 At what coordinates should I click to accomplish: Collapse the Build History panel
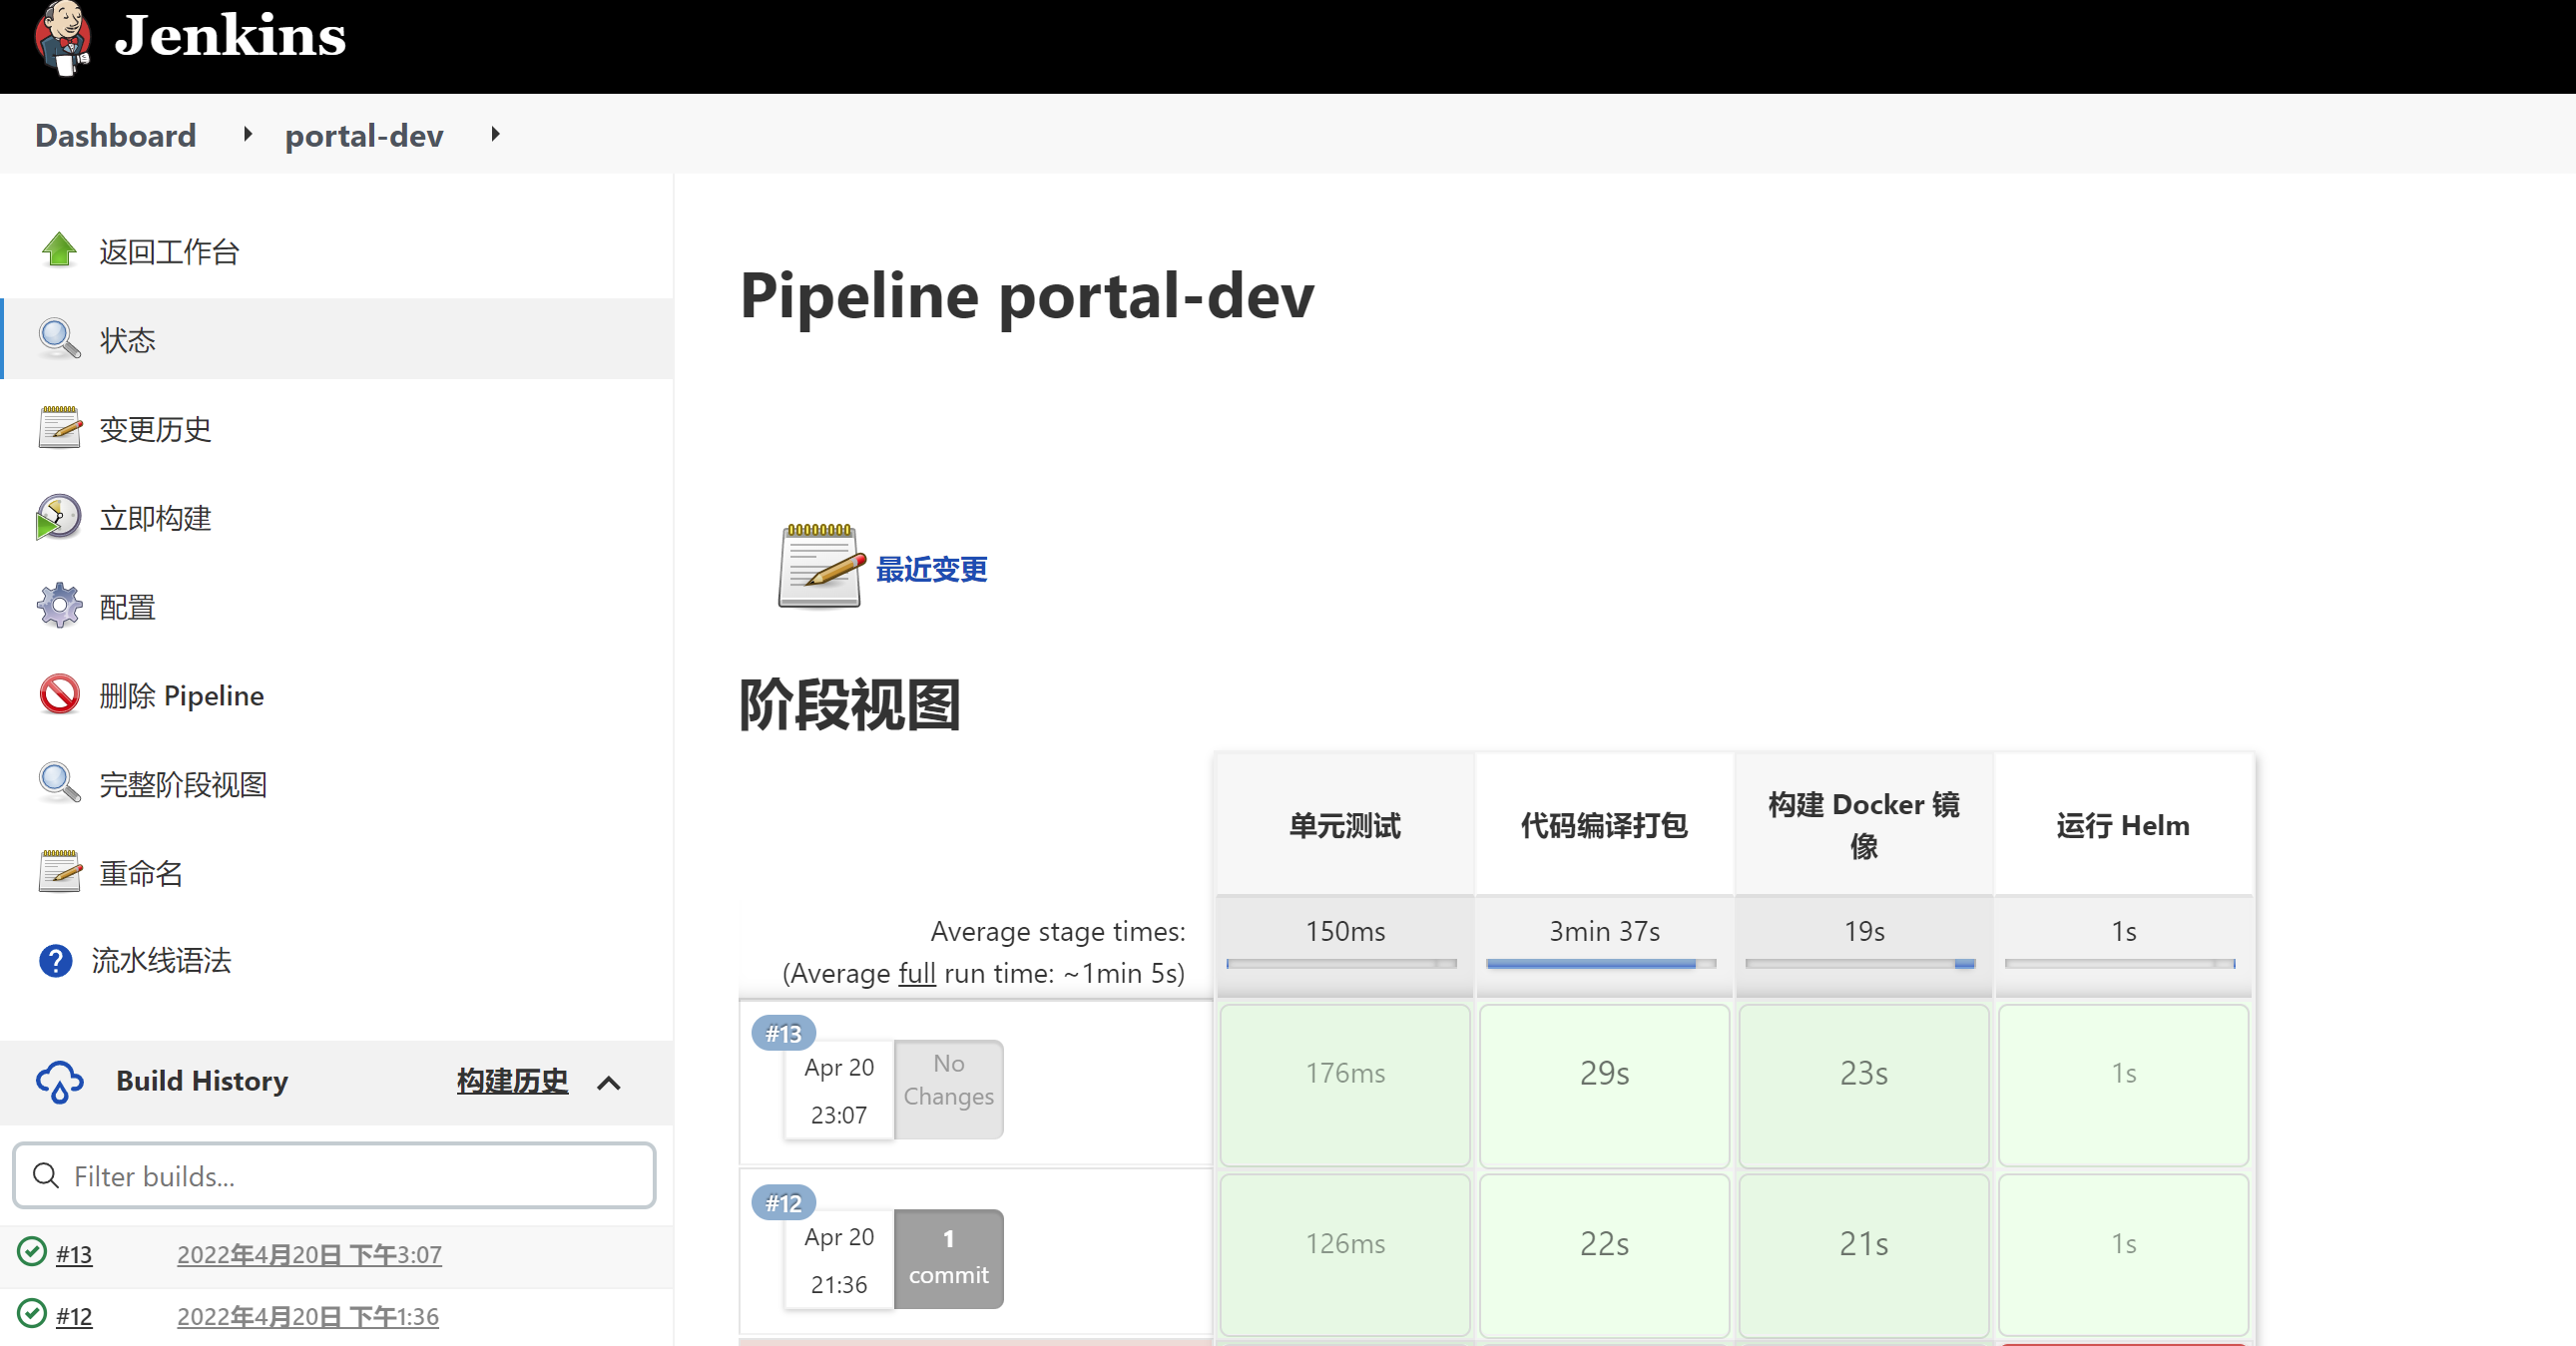pyautogui.click(x=611, y=1083)
